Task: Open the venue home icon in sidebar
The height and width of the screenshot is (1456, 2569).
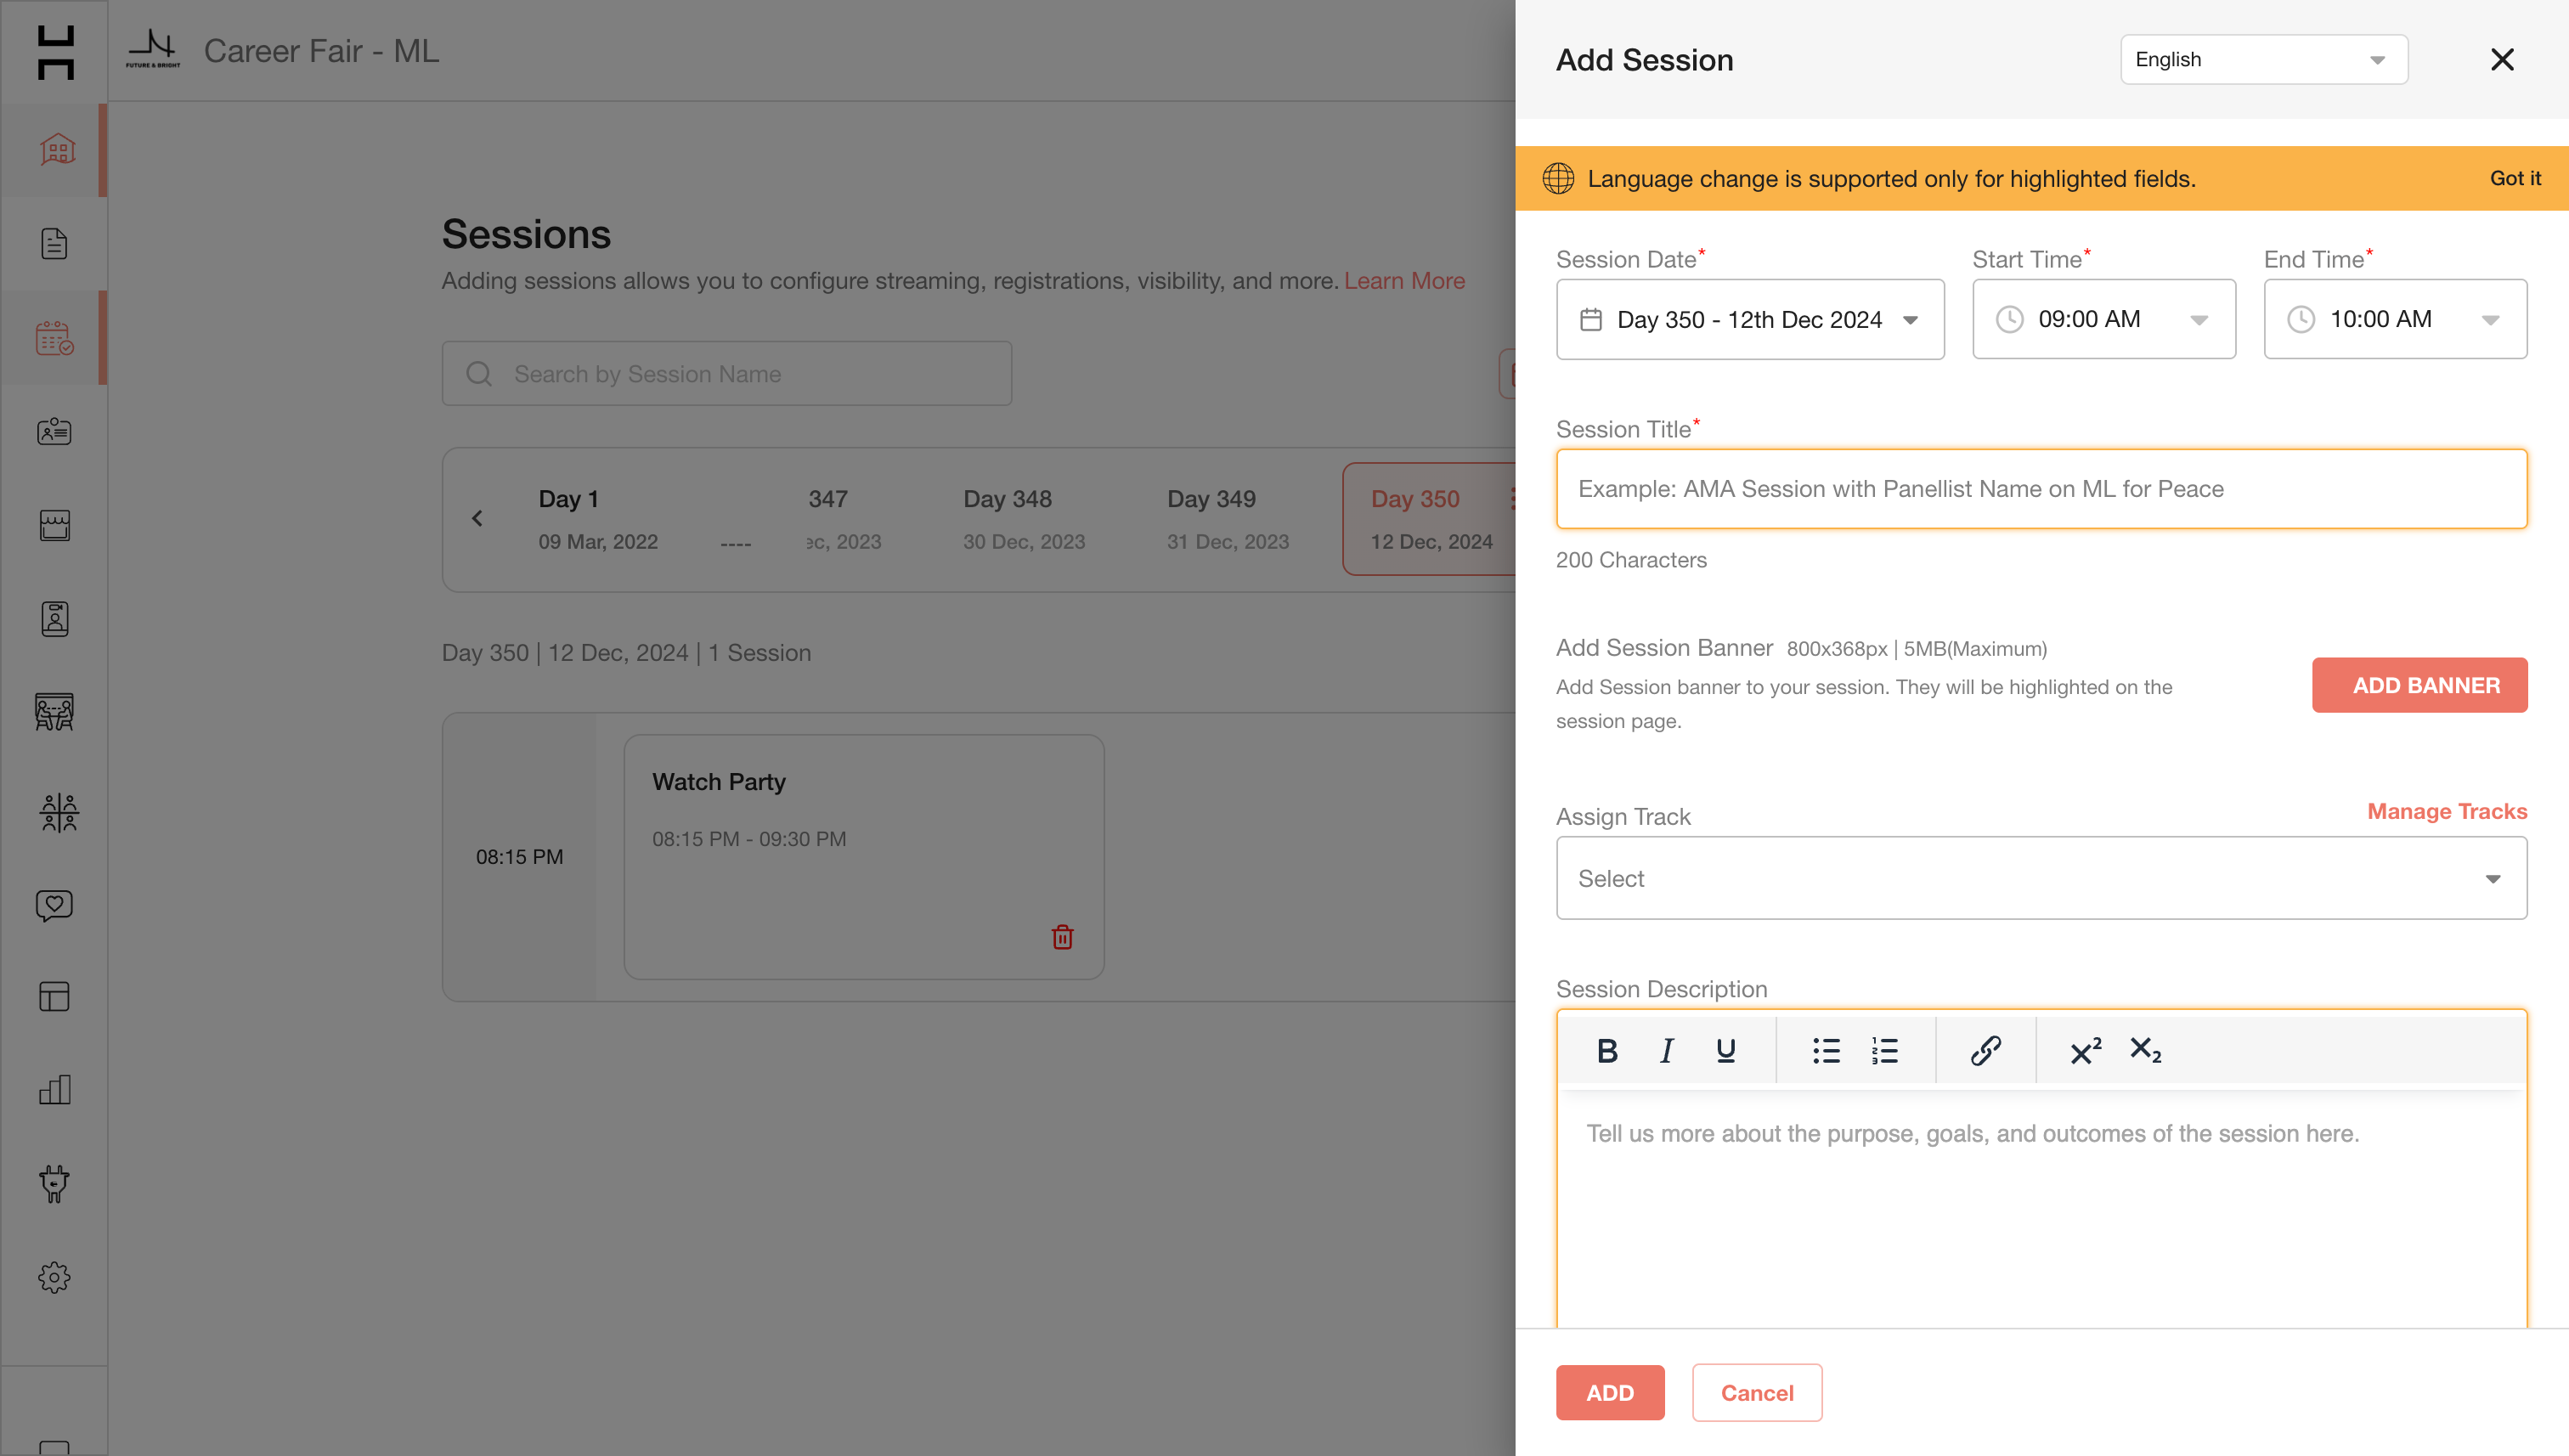Action: click(x=56, y=150)
